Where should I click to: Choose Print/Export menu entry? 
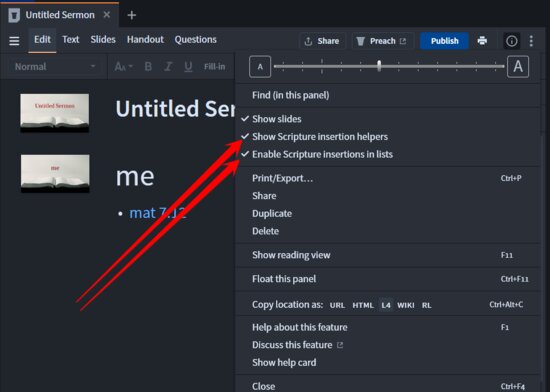coord(388,178)
